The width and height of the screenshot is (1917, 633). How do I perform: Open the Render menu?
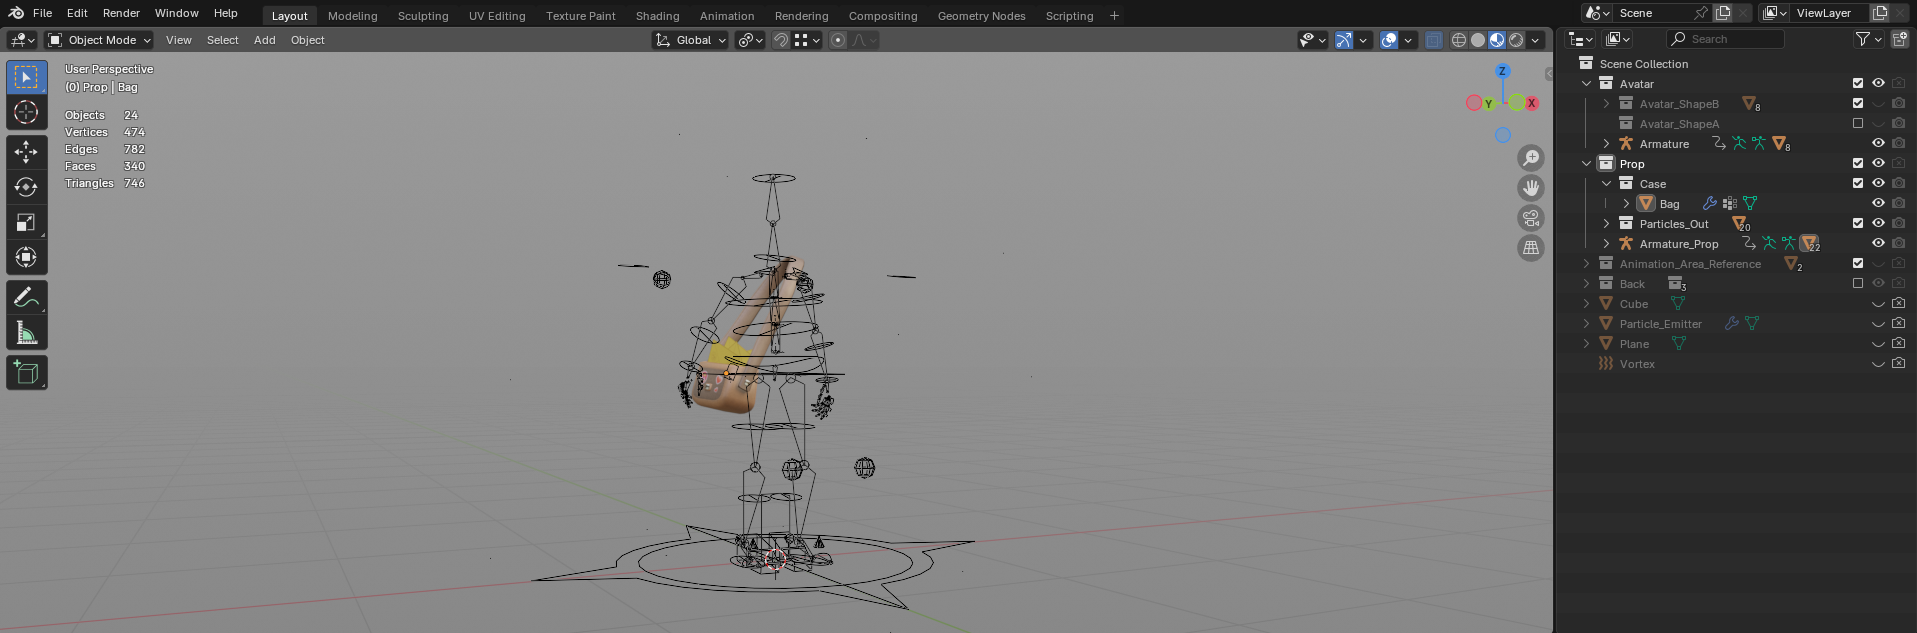(x=121, y=13)
